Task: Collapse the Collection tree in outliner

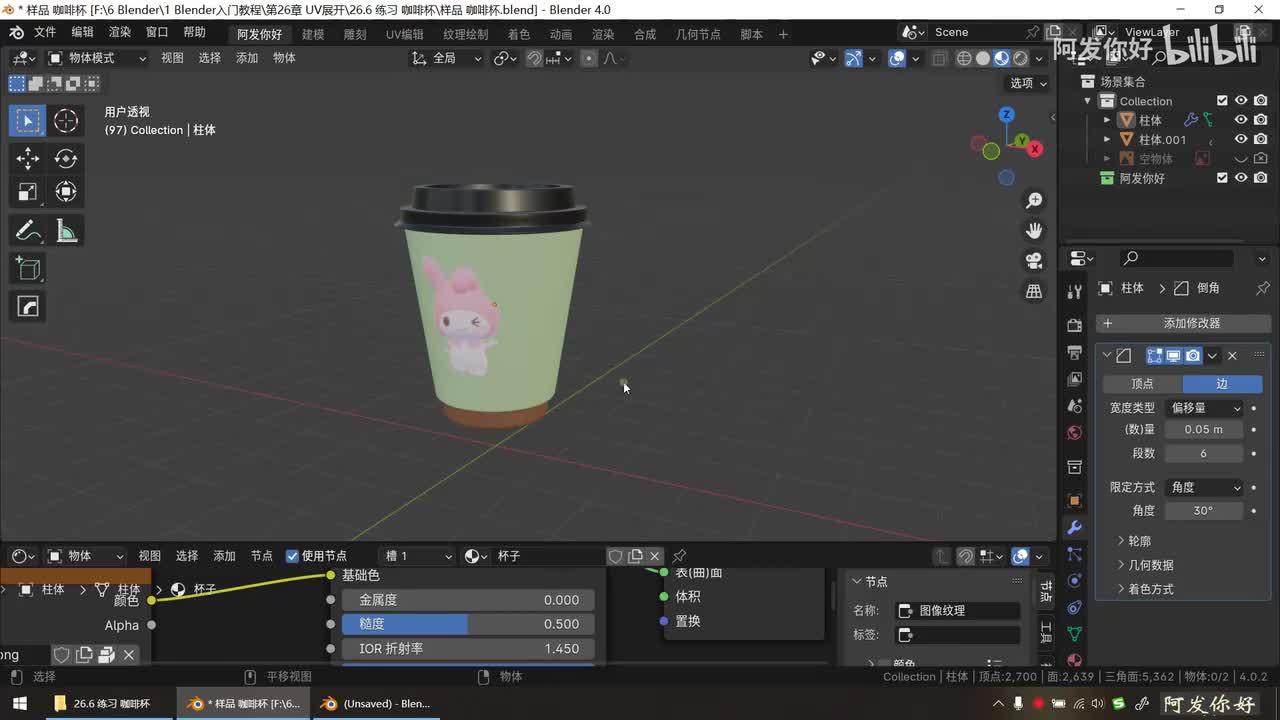Action: 1088,101
